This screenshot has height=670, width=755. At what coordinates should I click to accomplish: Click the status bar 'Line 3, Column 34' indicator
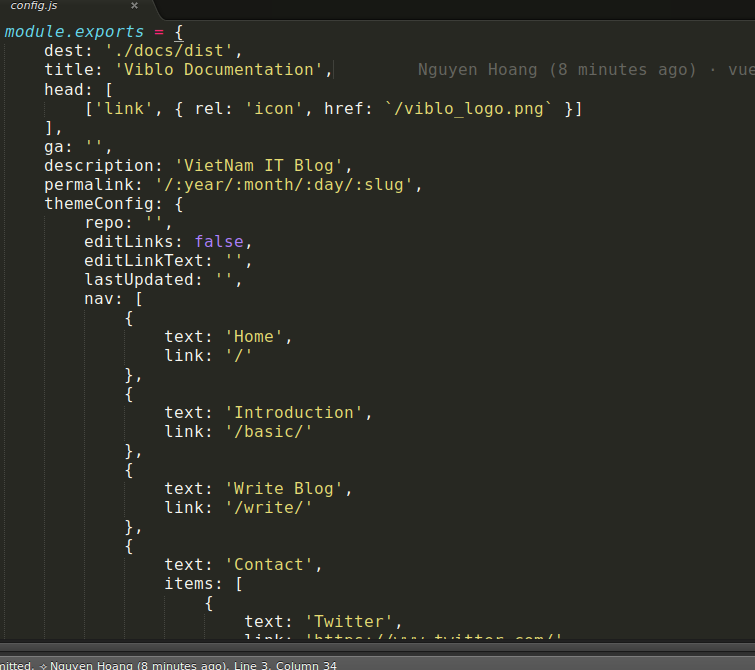tap(285, 665)
